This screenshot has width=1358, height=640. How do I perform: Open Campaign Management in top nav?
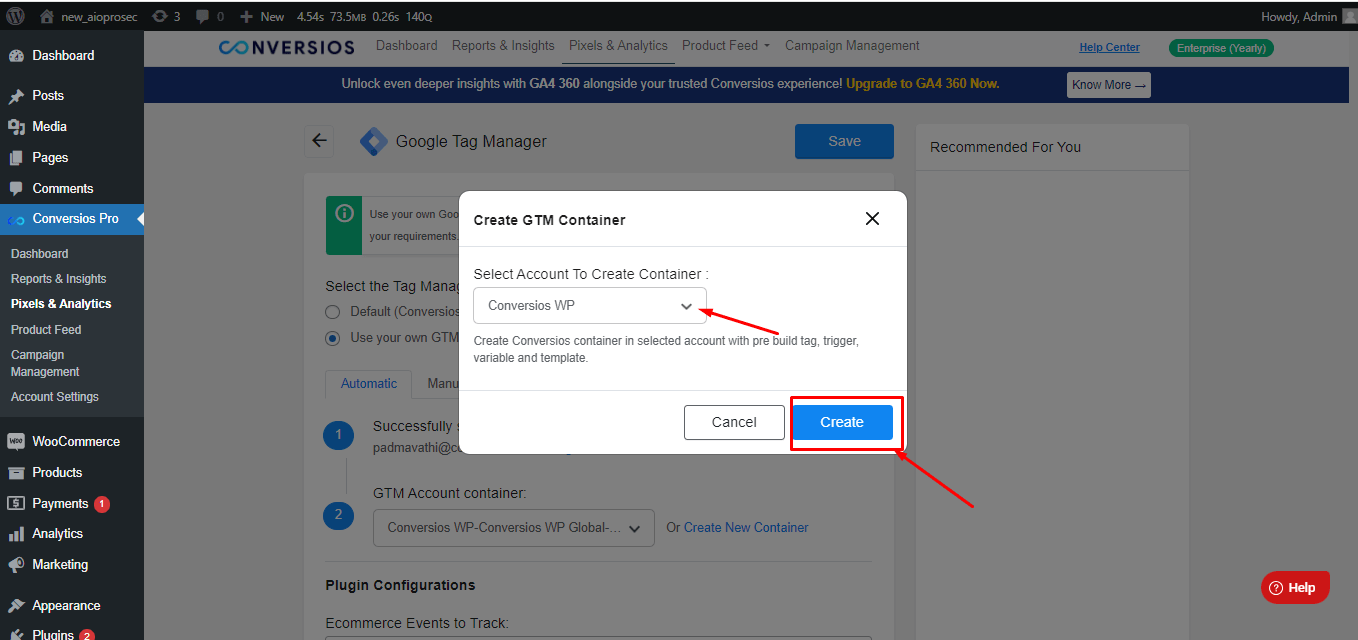[x=852, y=46]
